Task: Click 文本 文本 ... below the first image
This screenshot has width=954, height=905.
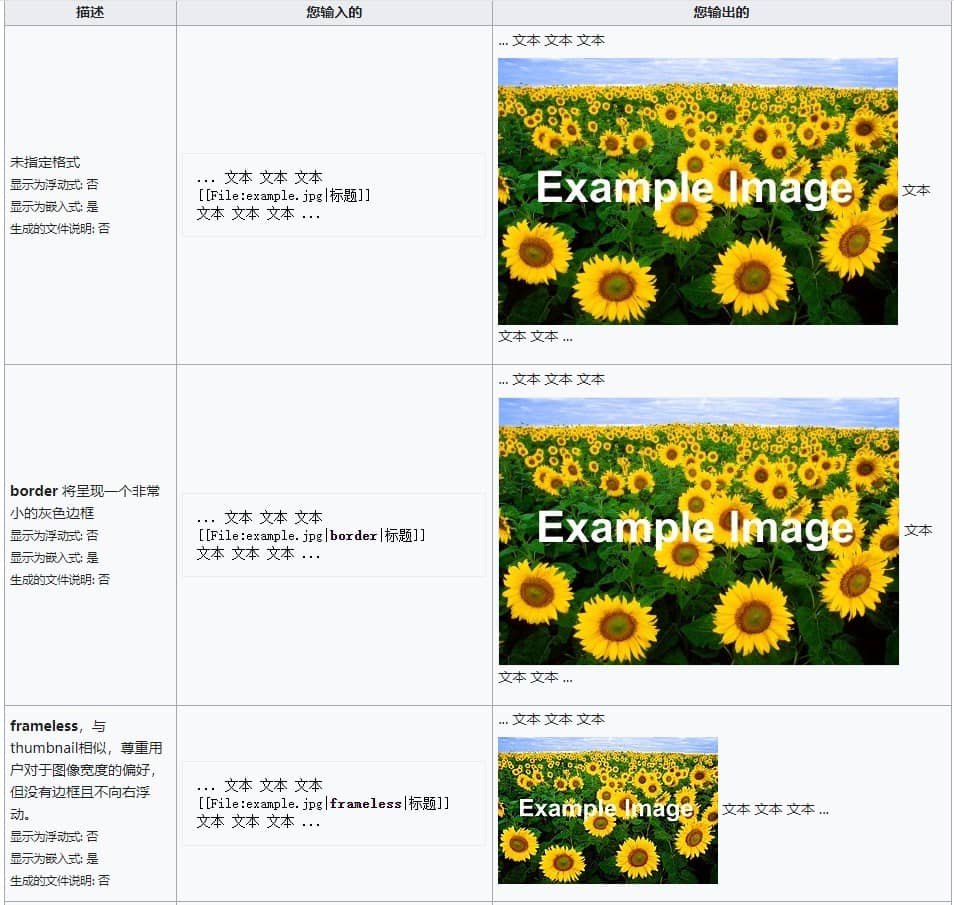Action: [535, 337]
